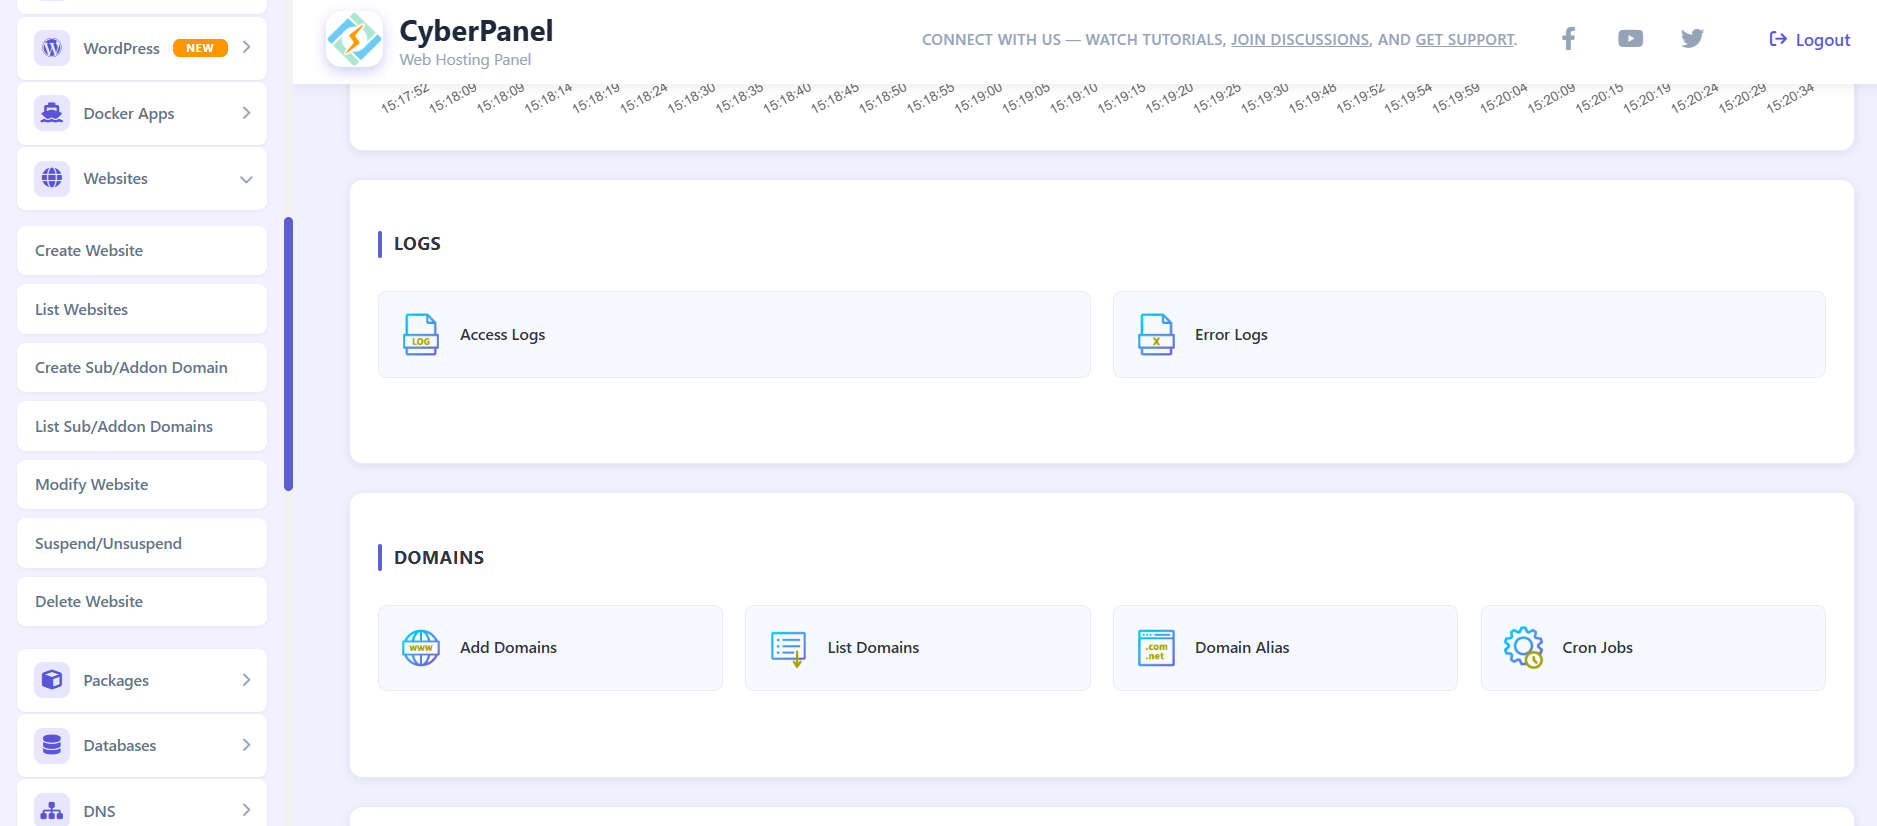Expand the Docker Apps chevron

click(x=246, y=113)
